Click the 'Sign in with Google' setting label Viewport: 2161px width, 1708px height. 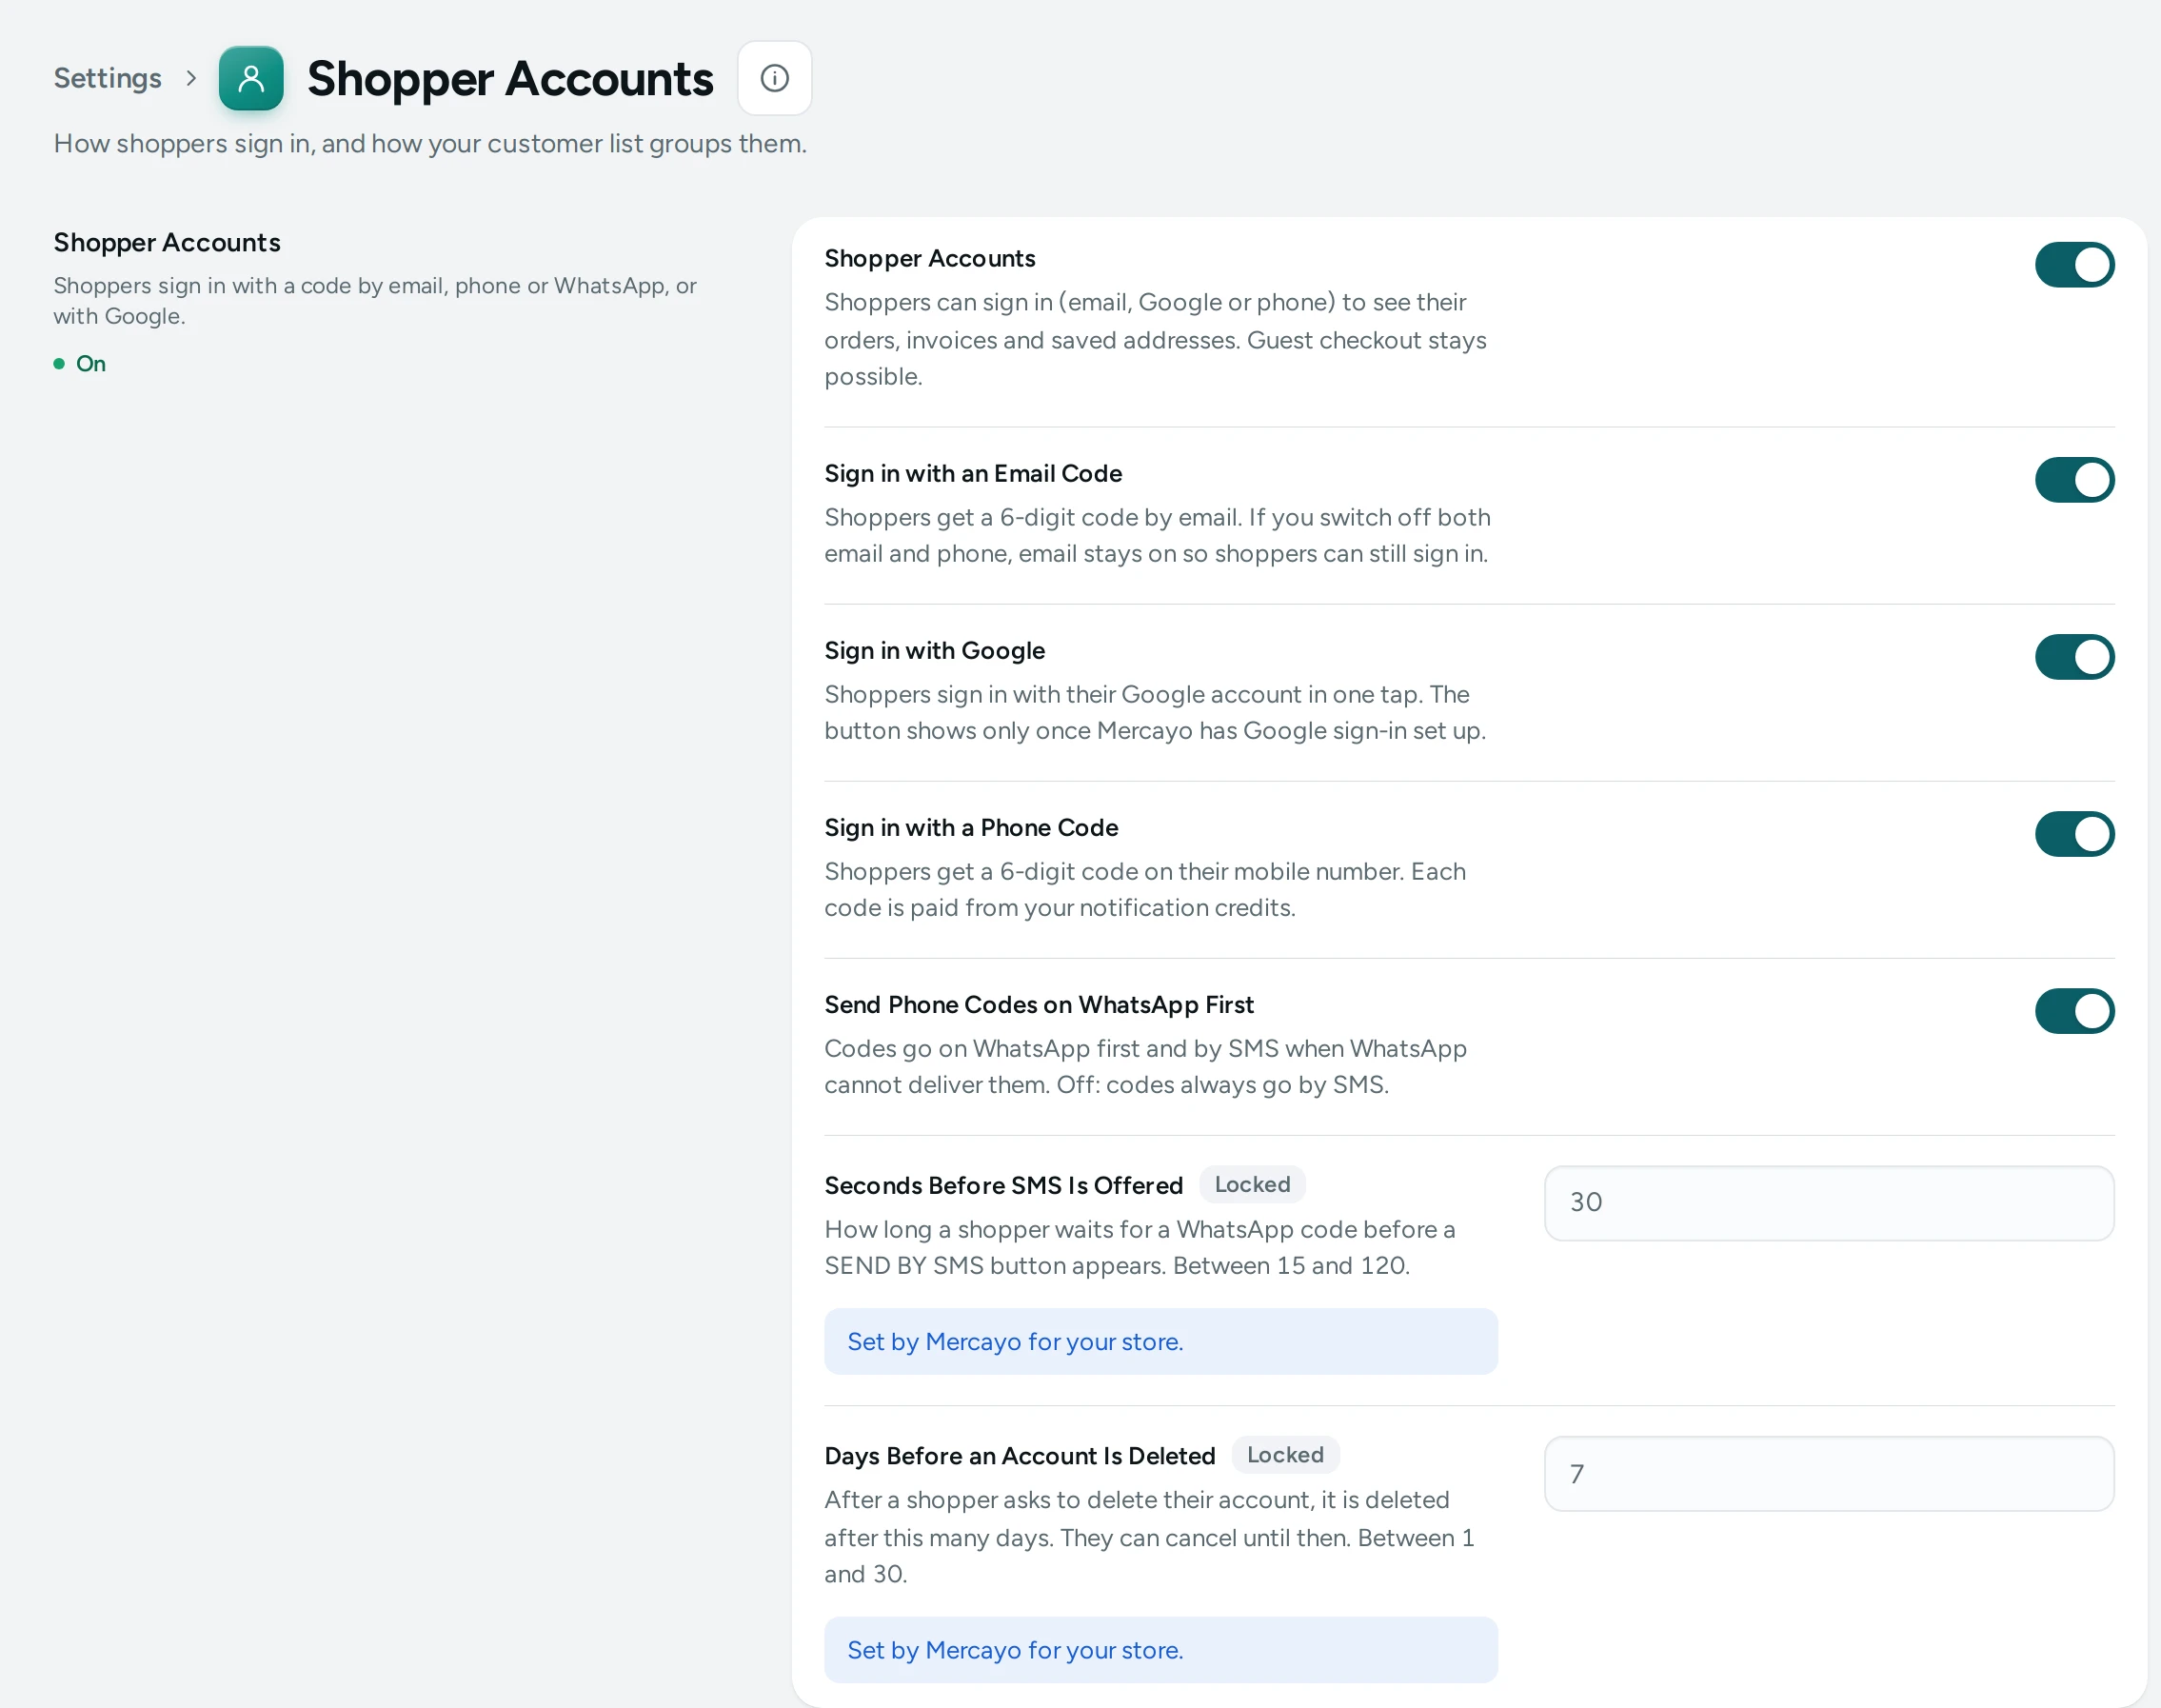tap(934, 651)
